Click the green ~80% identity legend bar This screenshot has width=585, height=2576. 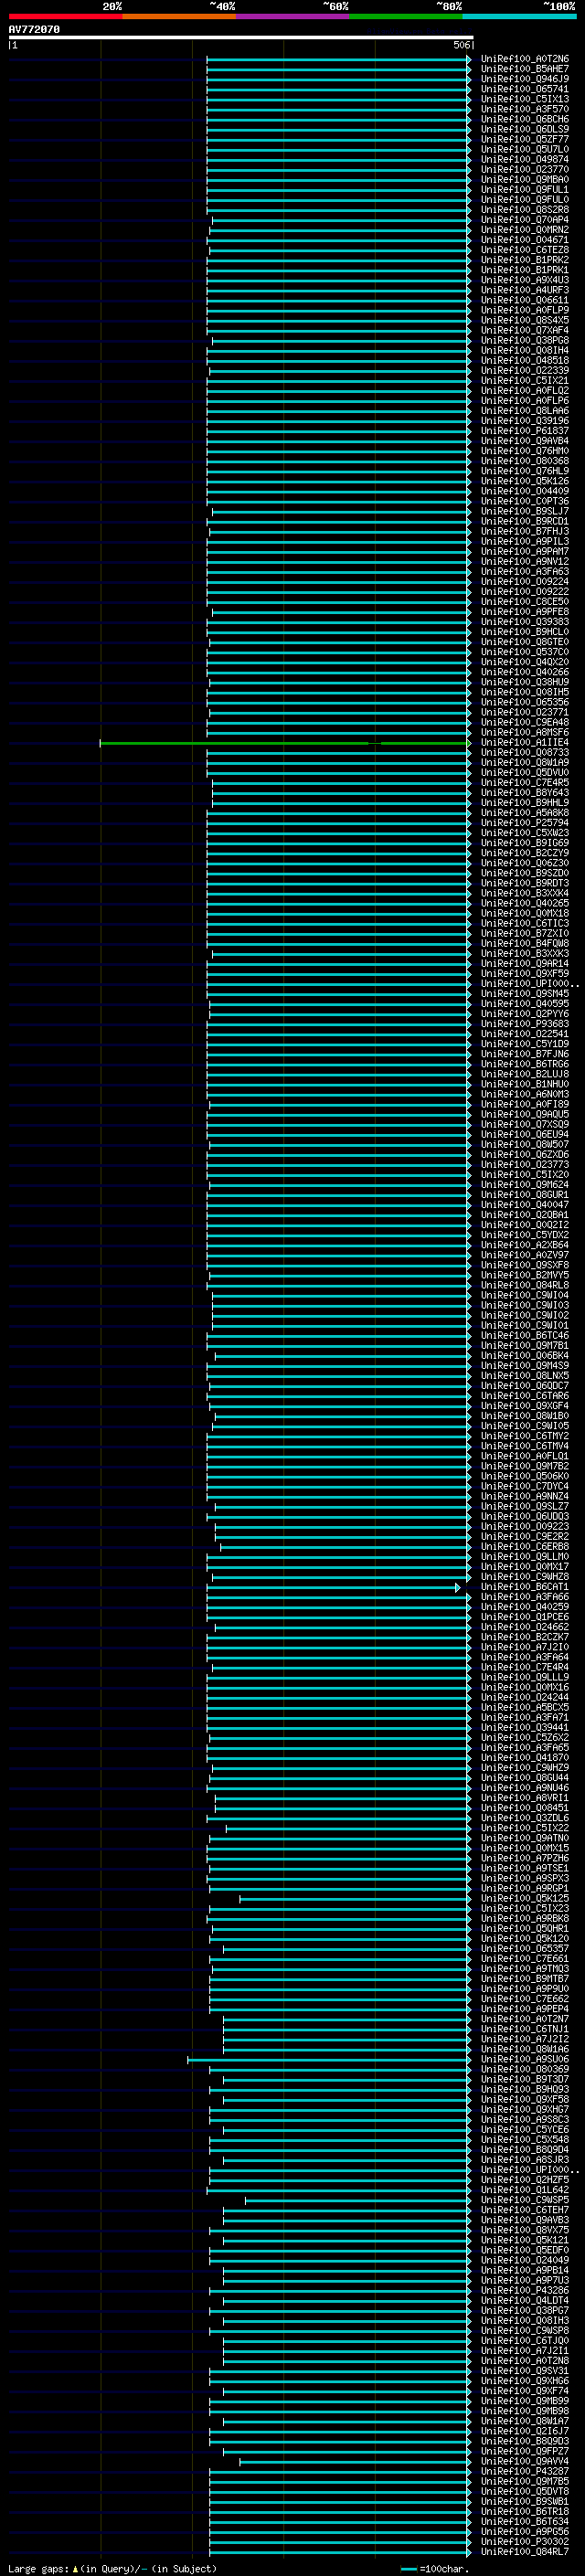tap(406, 16)
